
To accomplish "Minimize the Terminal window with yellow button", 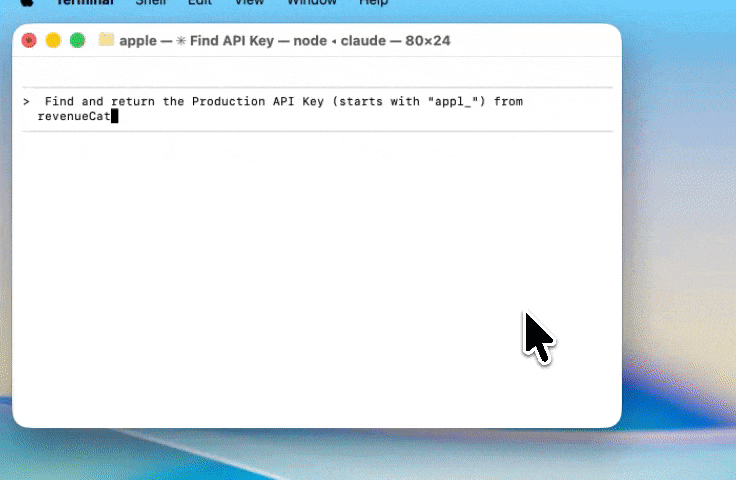I will (x=53, y=41).
